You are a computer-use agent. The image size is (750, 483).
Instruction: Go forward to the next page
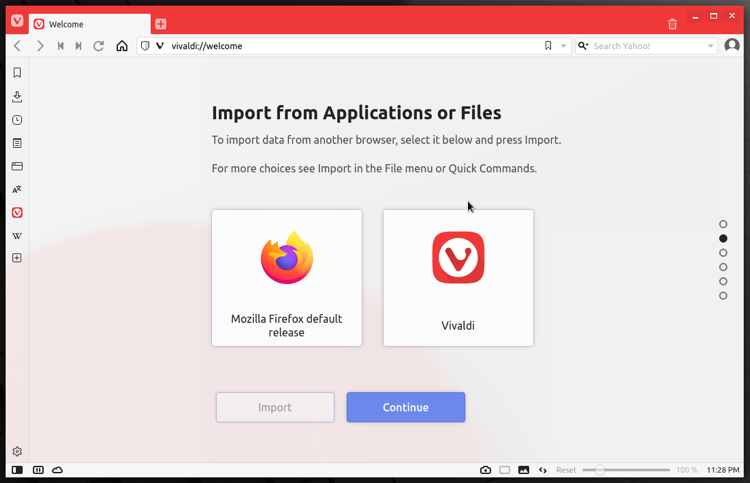(40, 46)
